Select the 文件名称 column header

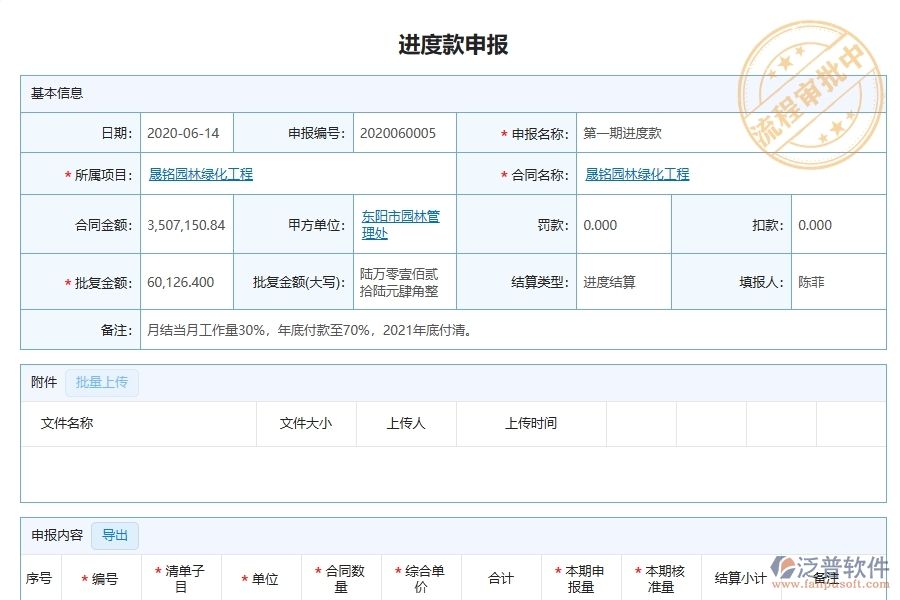pyautogui.click(x=65, y=424)
